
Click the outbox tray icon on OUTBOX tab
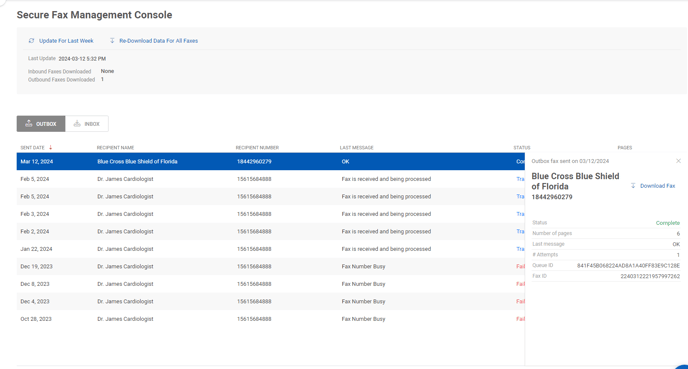click(x=29, y=124)
